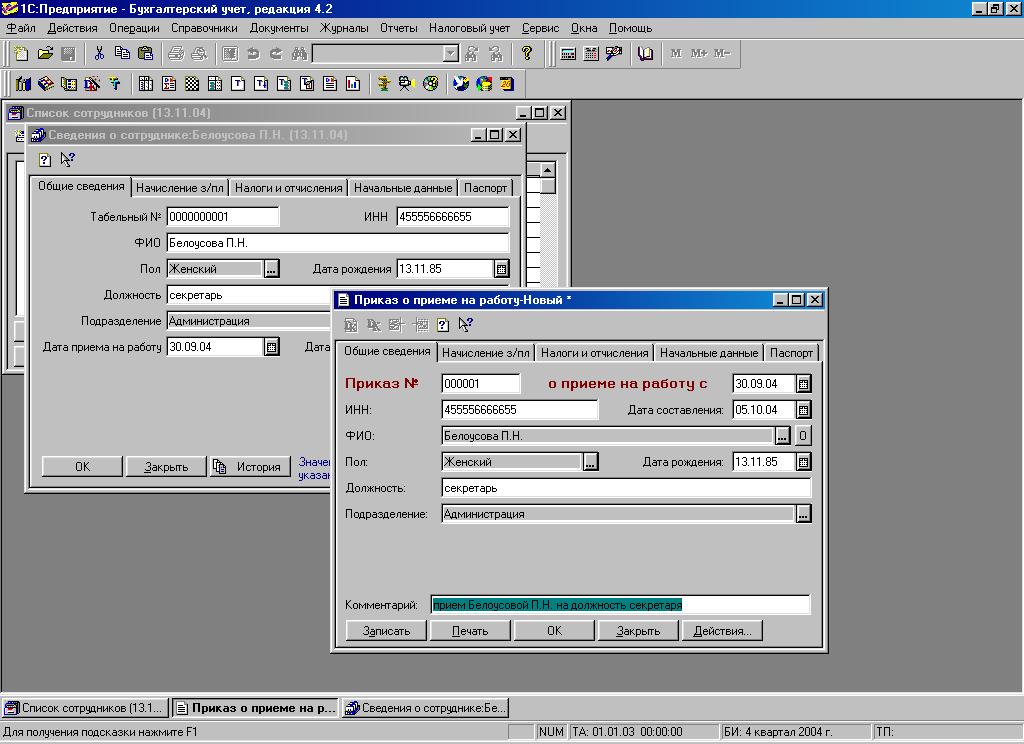Click История button in employee info window

[250, 467]
